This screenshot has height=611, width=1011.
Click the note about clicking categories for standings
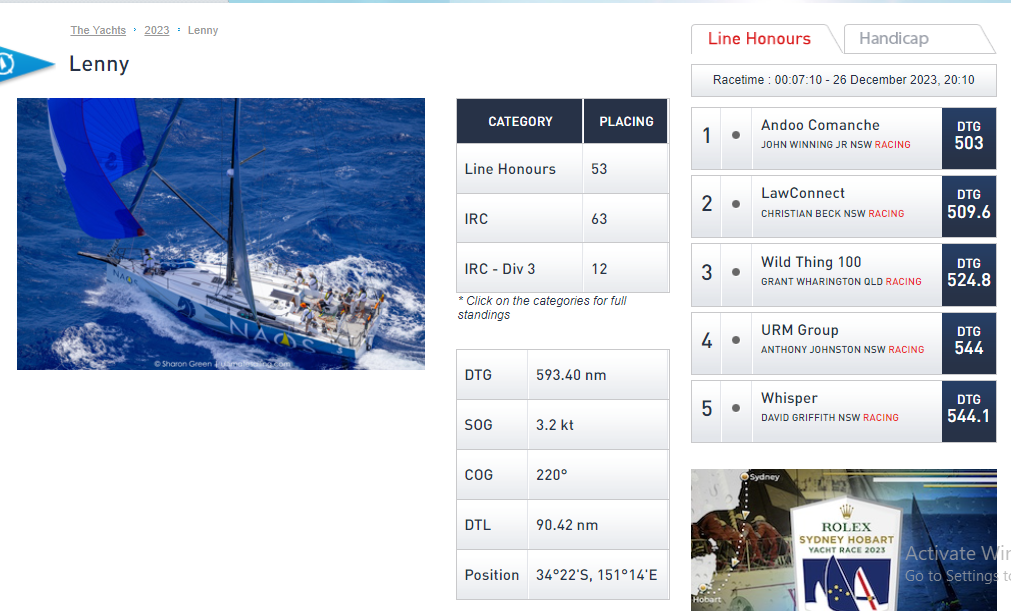(x=542, y=307)
